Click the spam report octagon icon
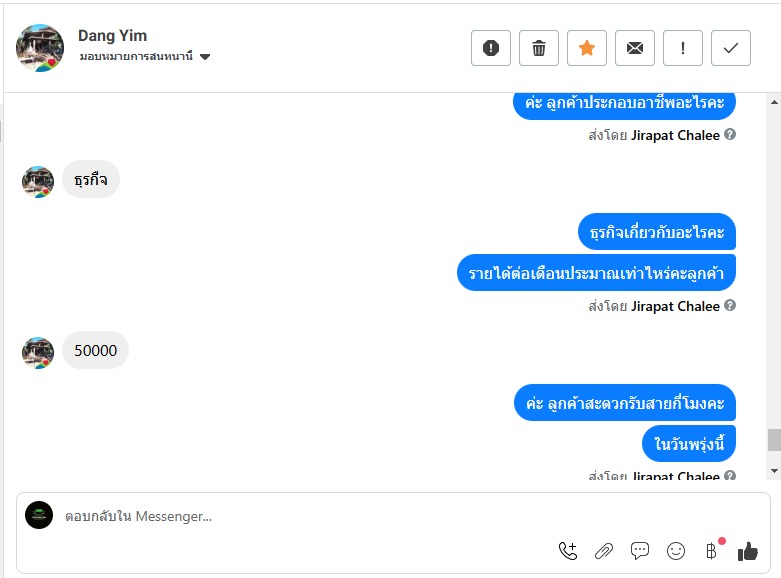This screenshot has width=781, height=578. point(491,48)
